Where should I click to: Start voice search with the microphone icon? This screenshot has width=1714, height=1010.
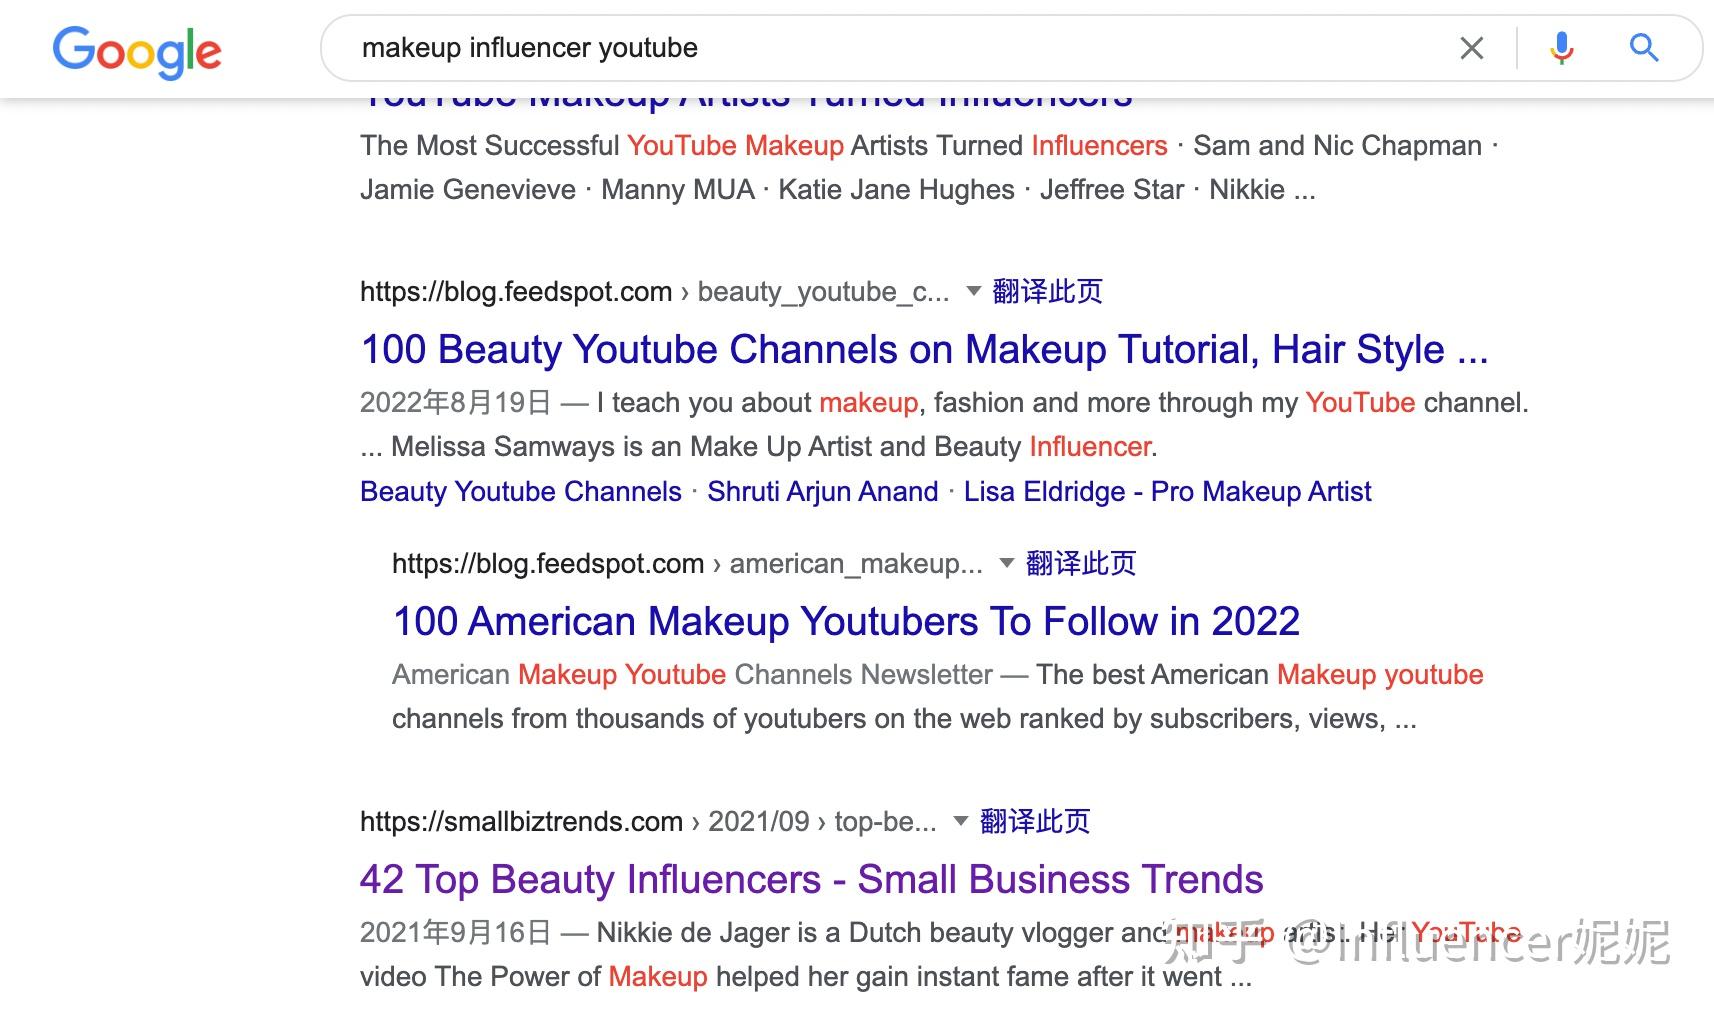pos(1561,48)
